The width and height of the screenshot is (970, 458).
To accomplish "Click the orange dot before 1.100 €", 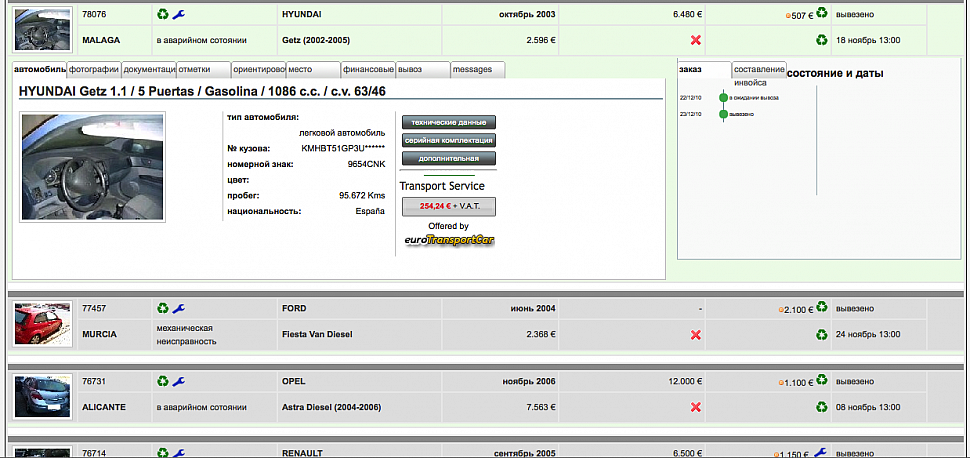I will pyautogui.click(x=781, y=383).
